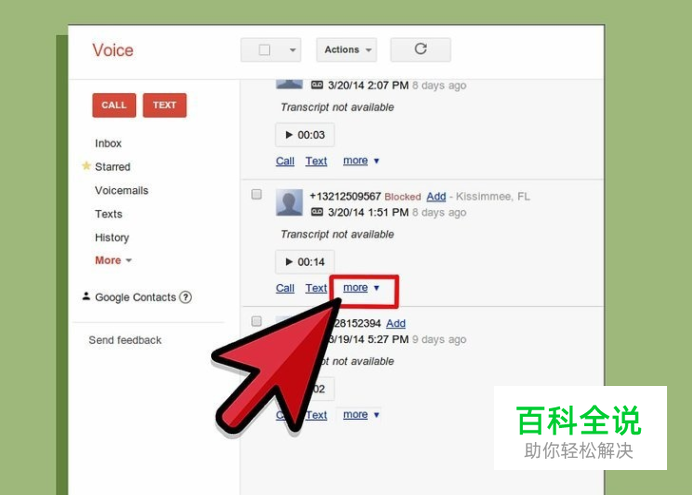This screenshot has height=495, width=692.
Task: Click the refresh icon button
Action: tap(420, 49)
